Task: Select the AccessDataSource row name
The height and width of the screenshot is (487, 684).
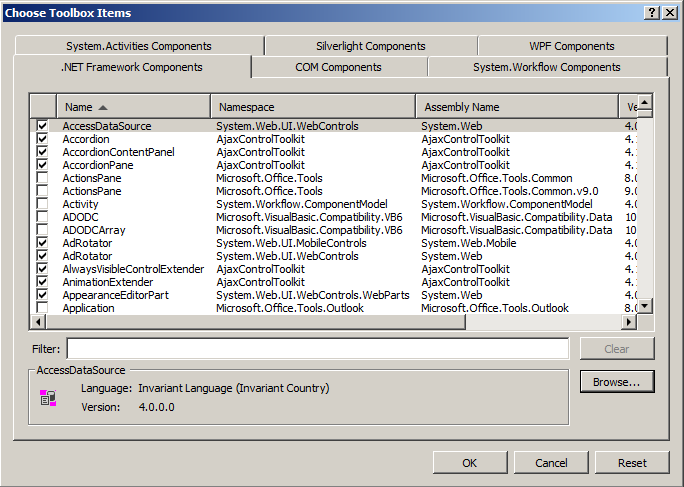Action: pos(107,126)
